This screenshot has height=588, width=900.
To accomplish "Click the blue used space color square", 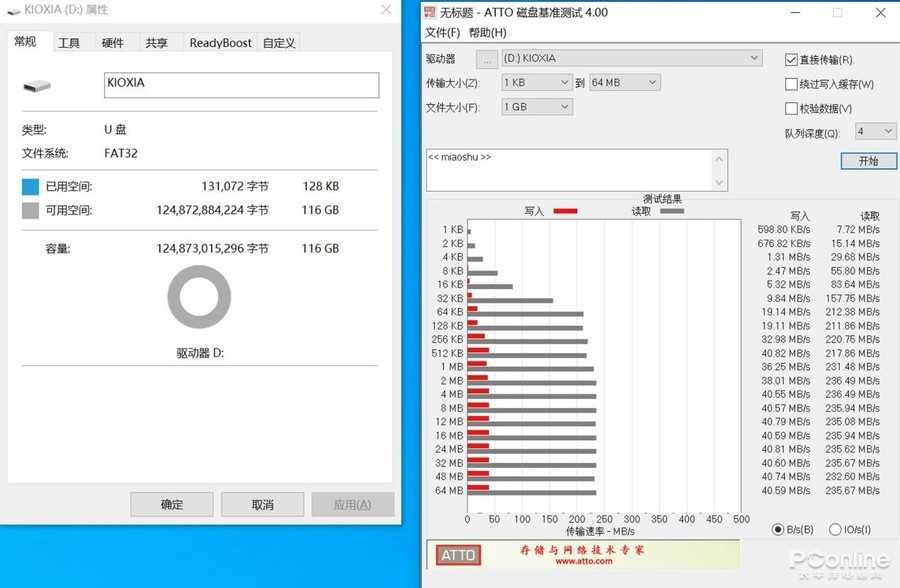I will 30,186.
